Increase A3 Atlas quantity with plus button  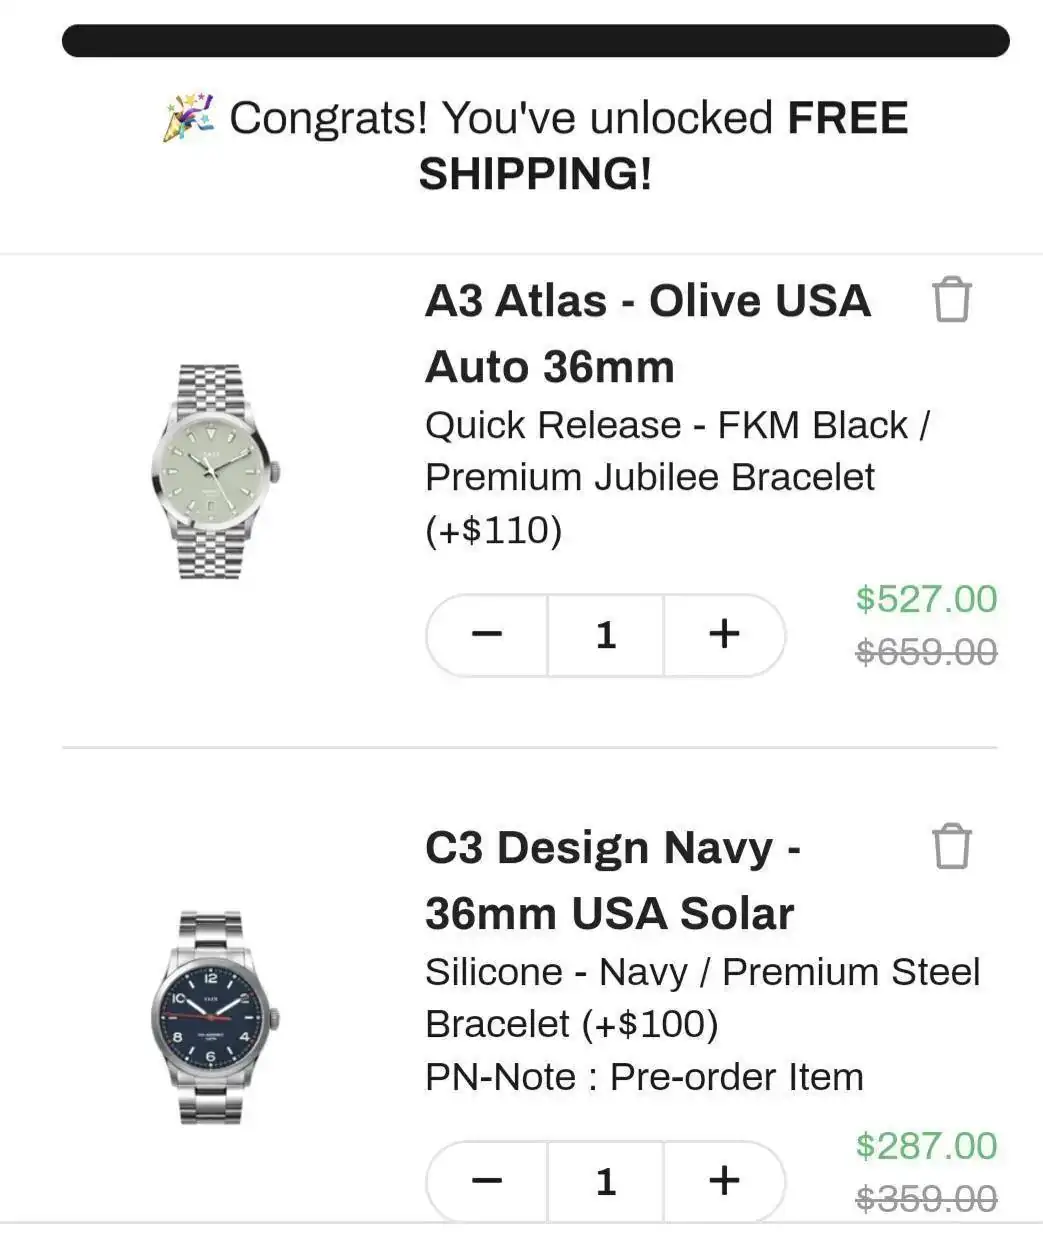(724, 634)
